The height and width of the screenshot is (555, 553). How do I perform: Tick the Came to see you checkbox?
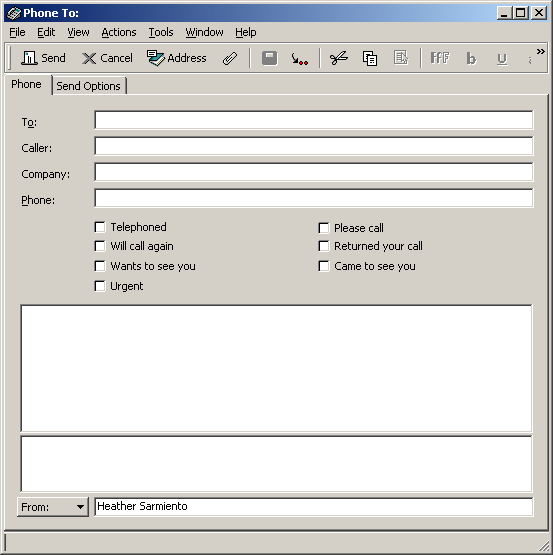pyautogui.click(x=324, y=266)
